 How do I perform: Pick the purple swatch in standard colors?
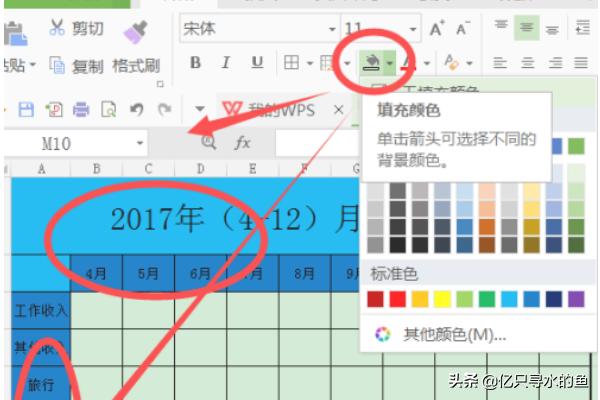coord(575,299)
